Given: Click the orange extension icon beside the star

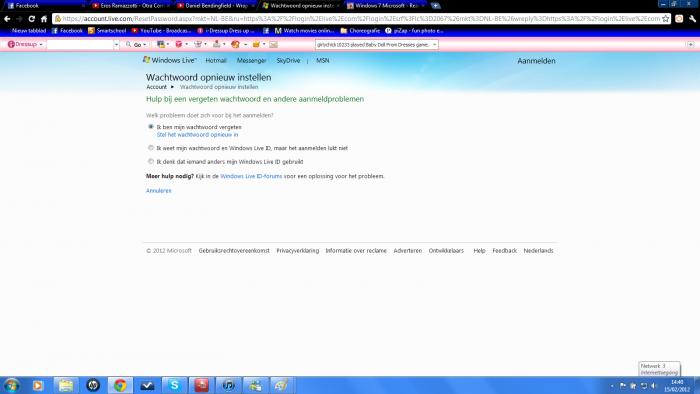Looking at the screenshot, I should (x=679, y=19).
